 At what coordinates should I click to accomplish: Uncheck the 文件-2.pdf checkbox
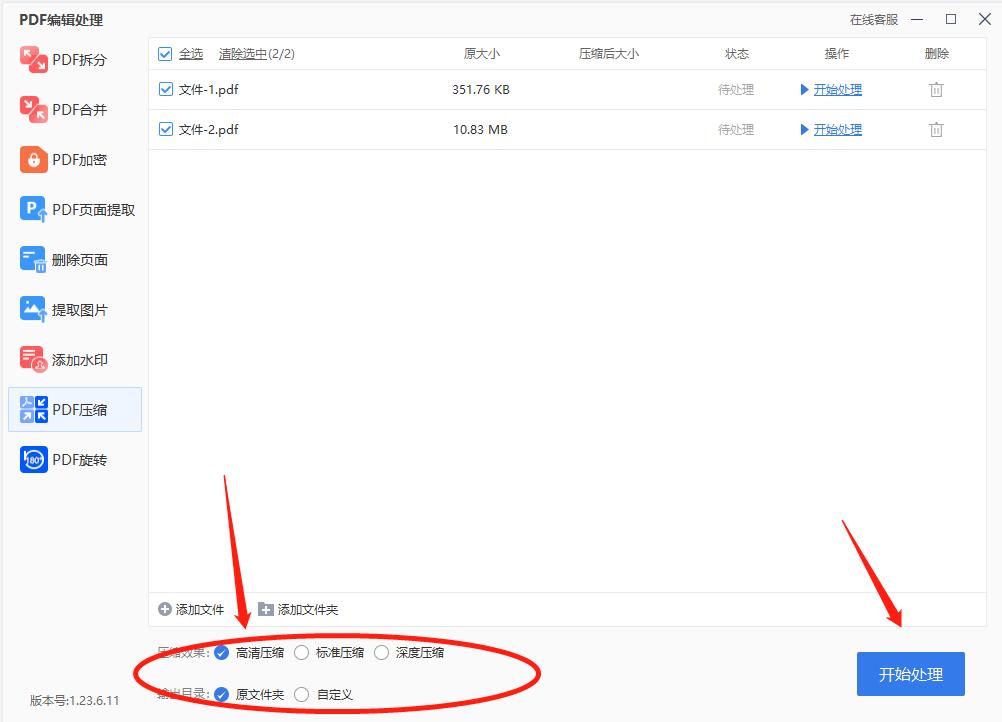tap(166, 129)
